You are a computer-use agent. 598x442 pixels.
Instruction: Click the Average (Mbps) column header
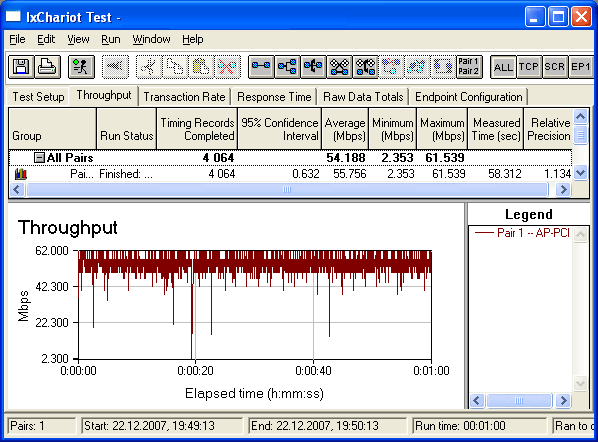[345, 129]
